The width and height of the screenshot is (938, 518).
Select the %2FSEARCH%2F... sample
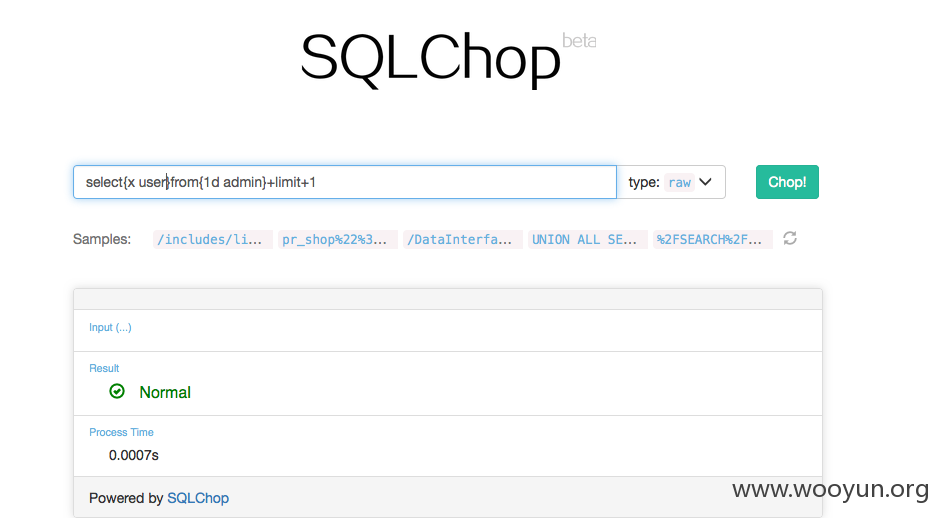pyautogui.click(x=713, y=239)
